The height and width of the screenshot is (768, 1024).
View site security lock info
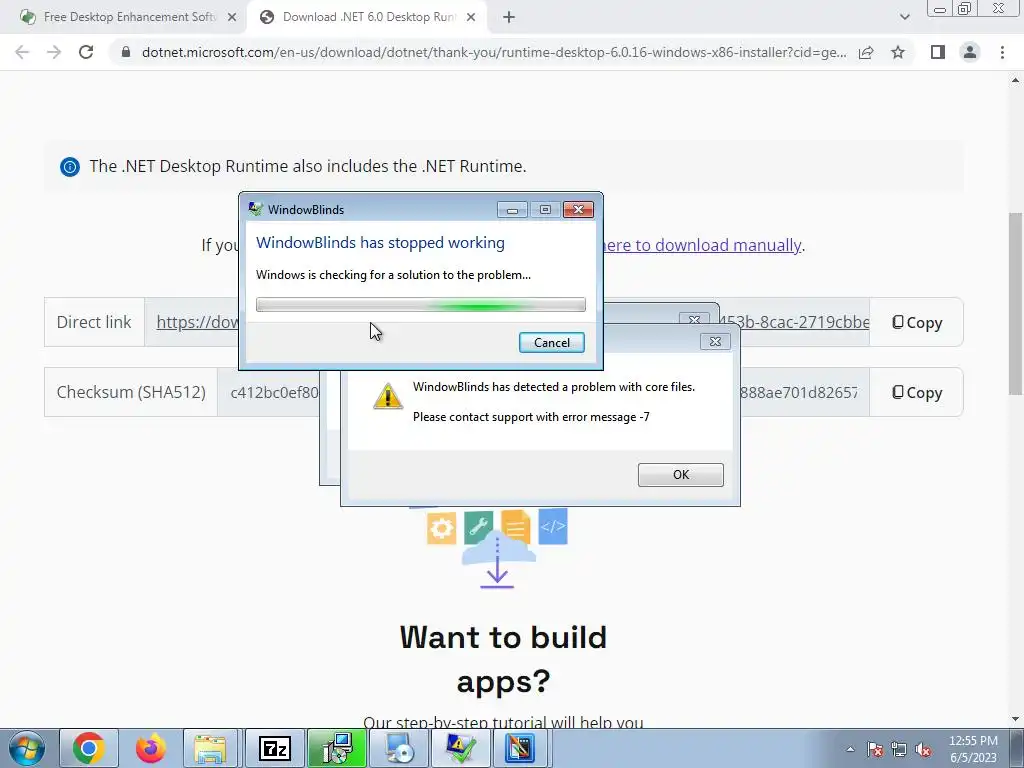[x=126, y=52]
